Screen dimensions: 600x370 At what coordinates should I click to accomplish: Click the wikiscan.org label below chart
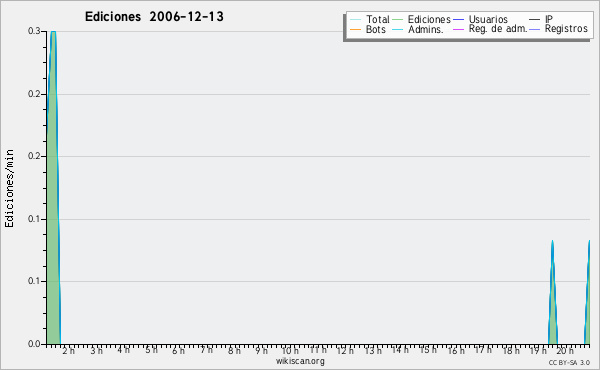point(300,361)
